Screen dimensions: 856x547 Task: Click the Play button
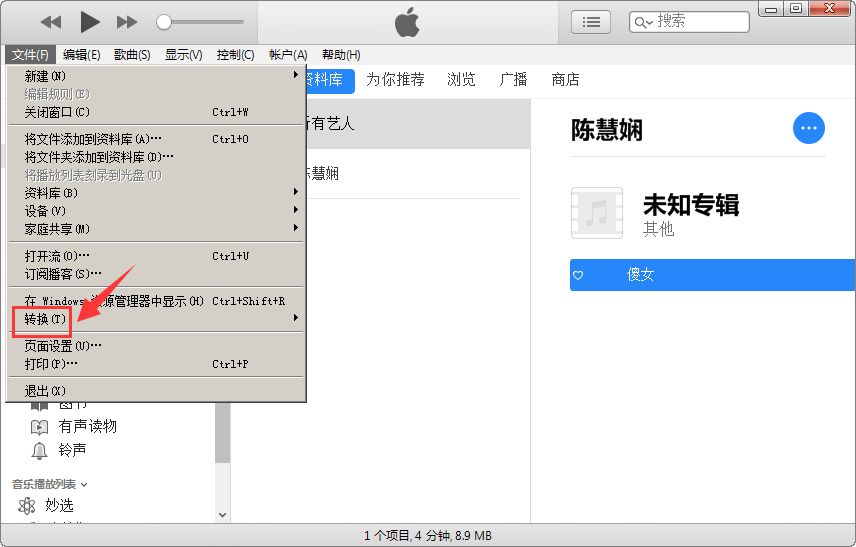coord(90,21)
